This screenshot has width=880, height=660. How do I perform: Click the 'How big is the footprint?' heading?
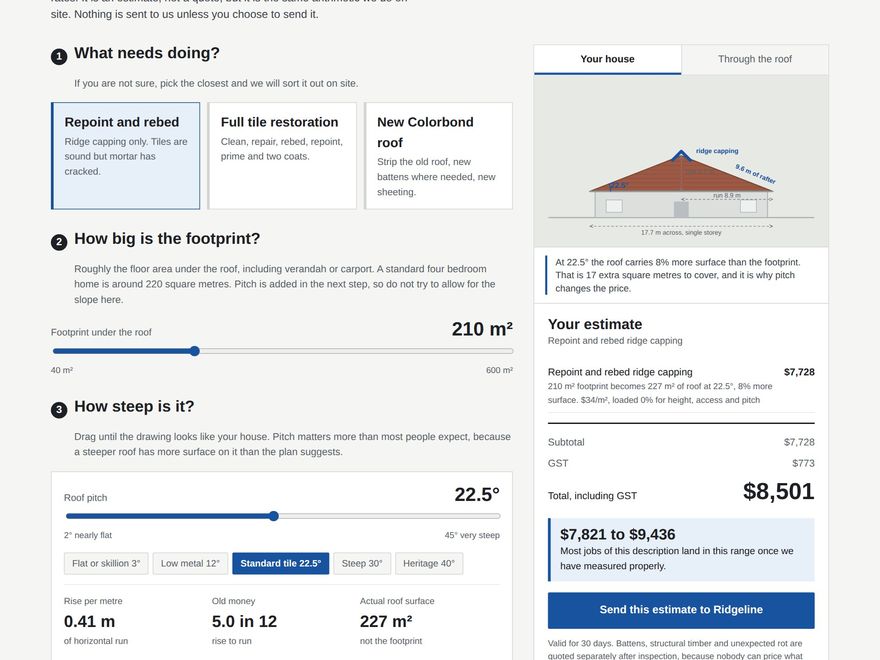[167, 239]
